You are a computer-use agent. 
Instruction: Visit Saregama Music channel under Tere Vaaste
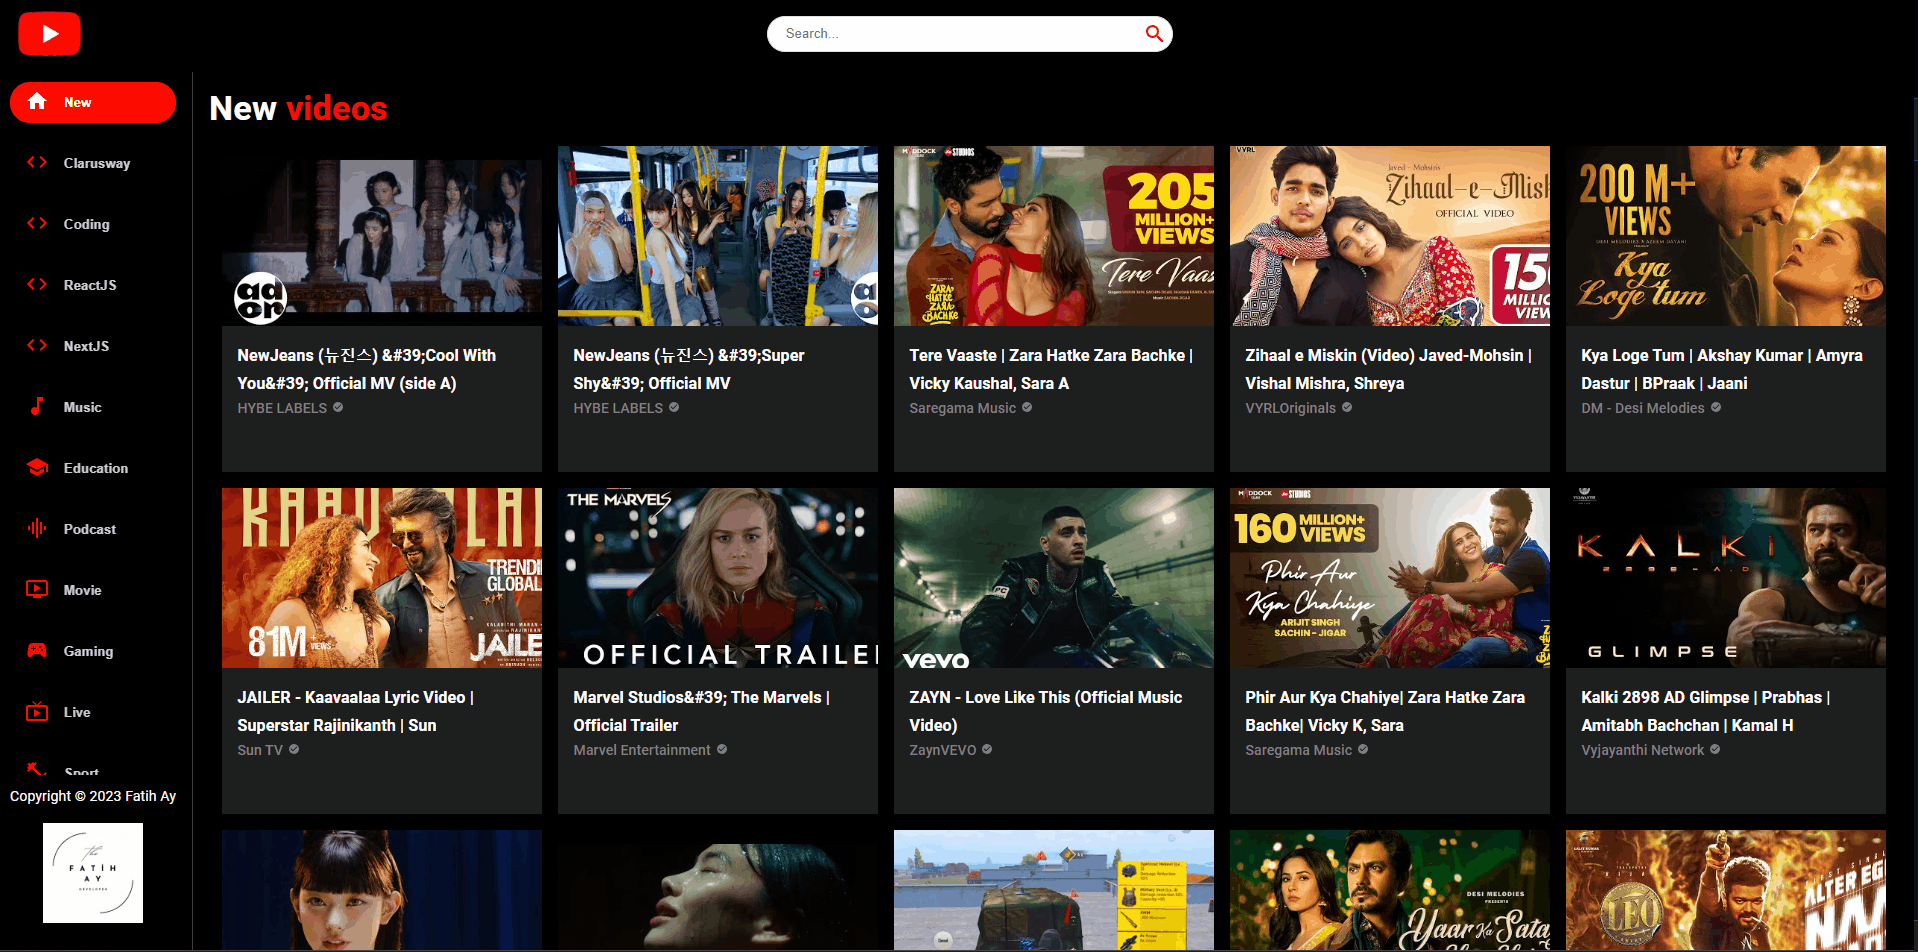coord(962,408)
